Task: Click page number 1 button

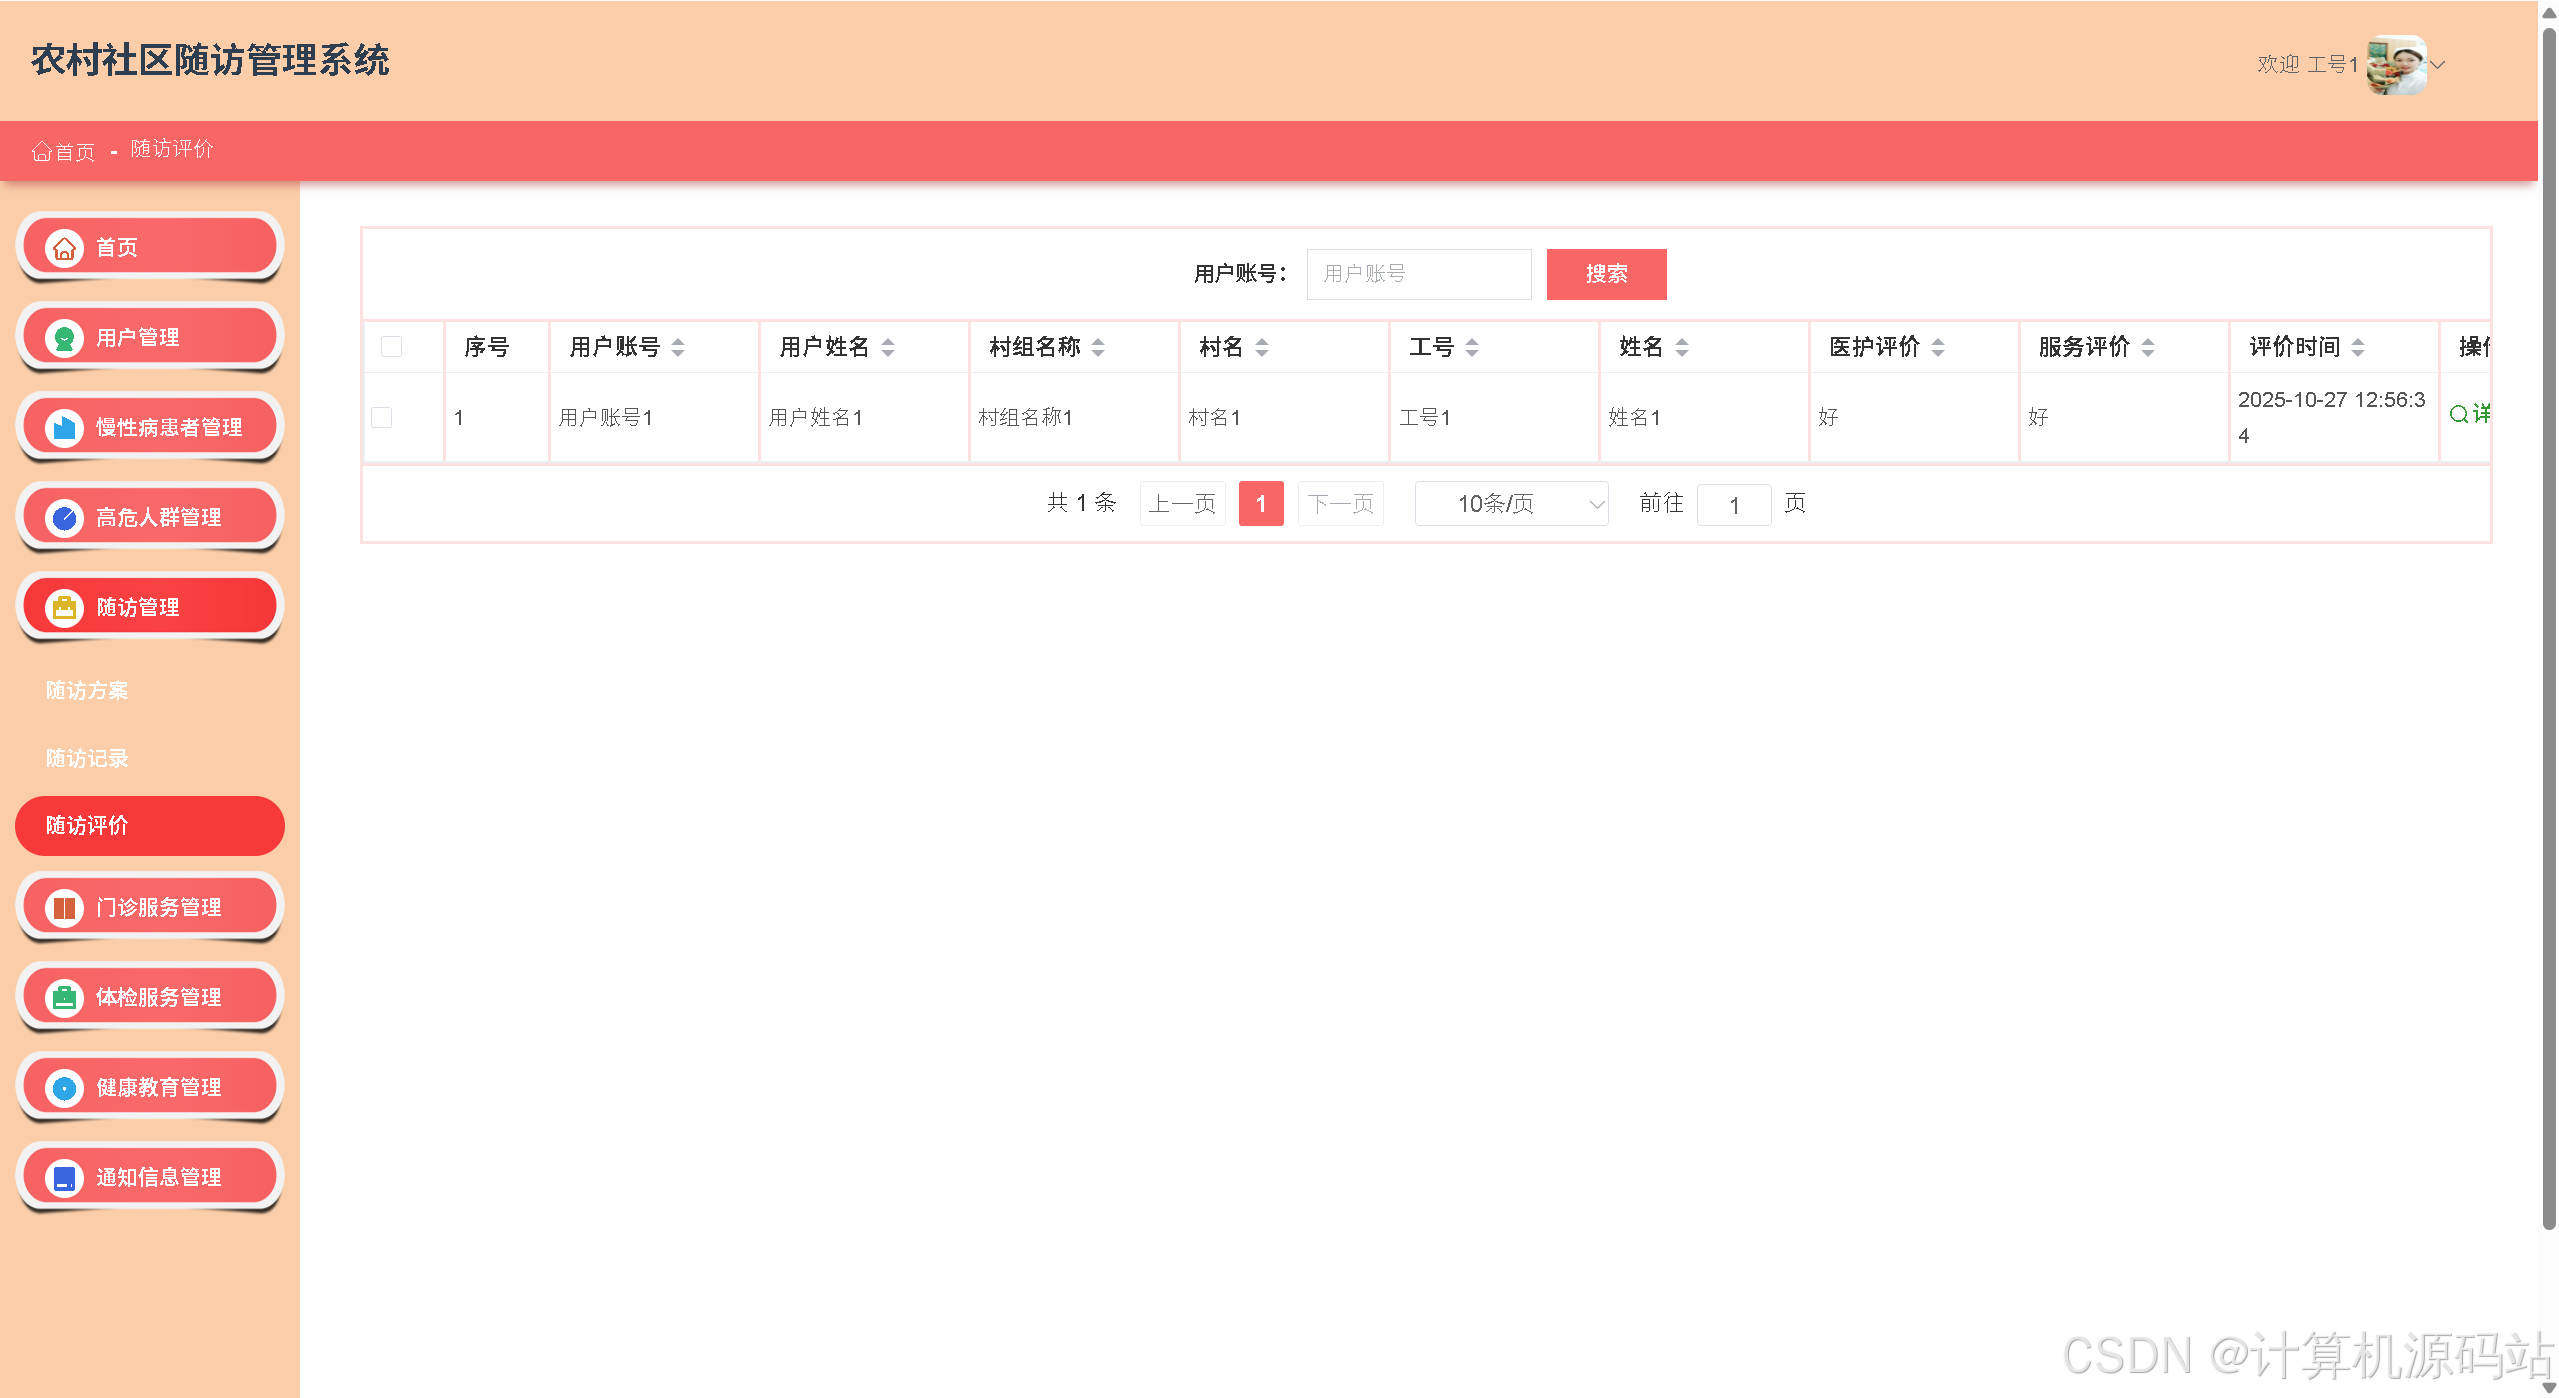Action: [x=1261, y=503]
